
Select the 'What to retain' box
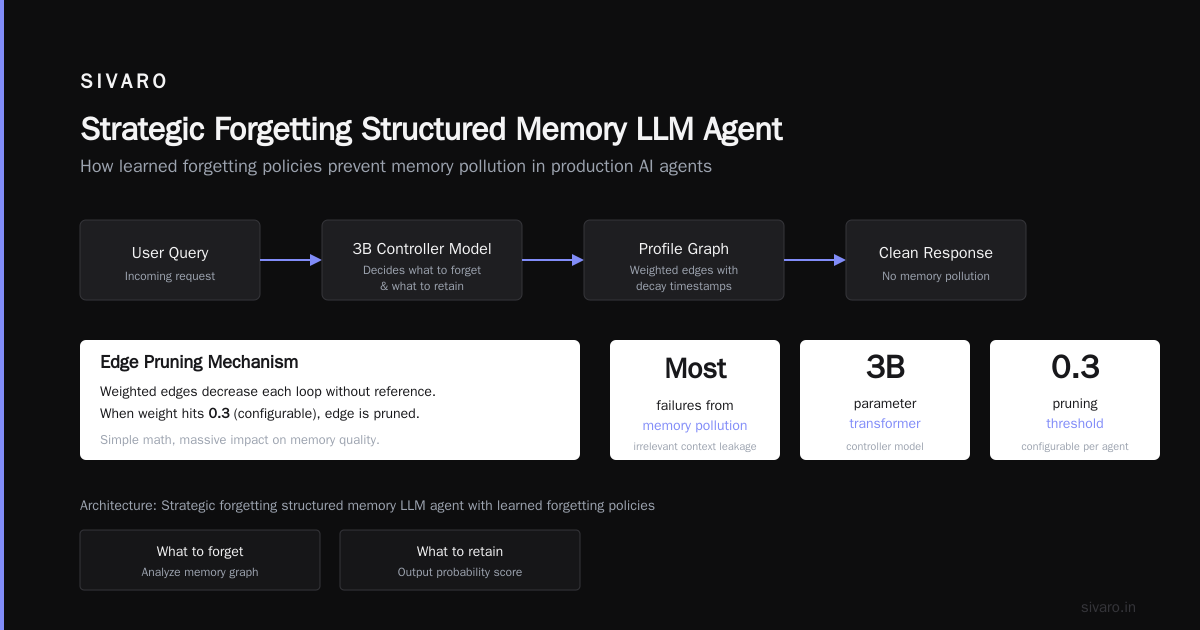(460, 560)
